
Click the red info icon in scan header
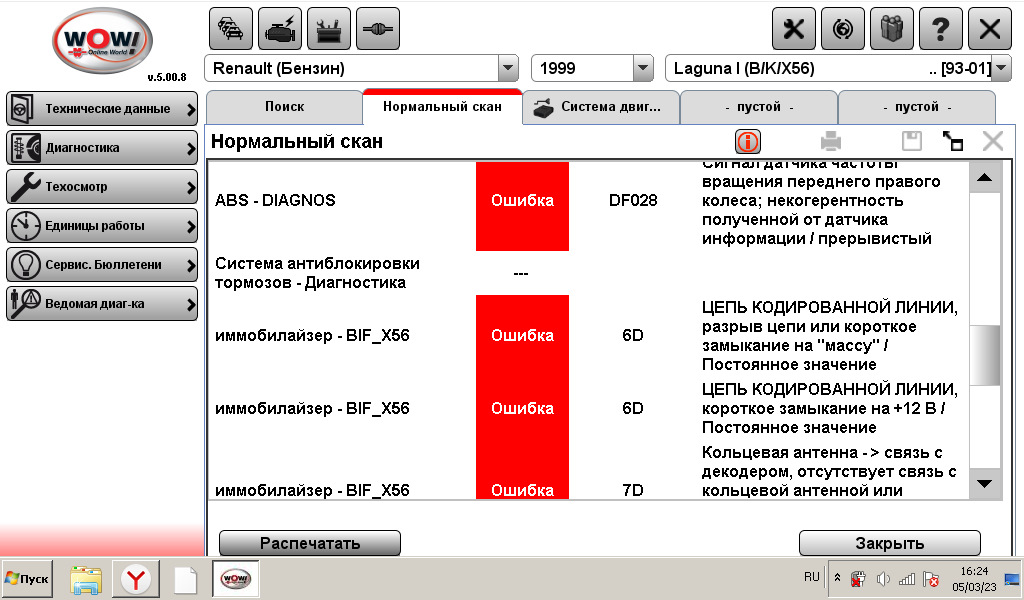pos(748,141)
